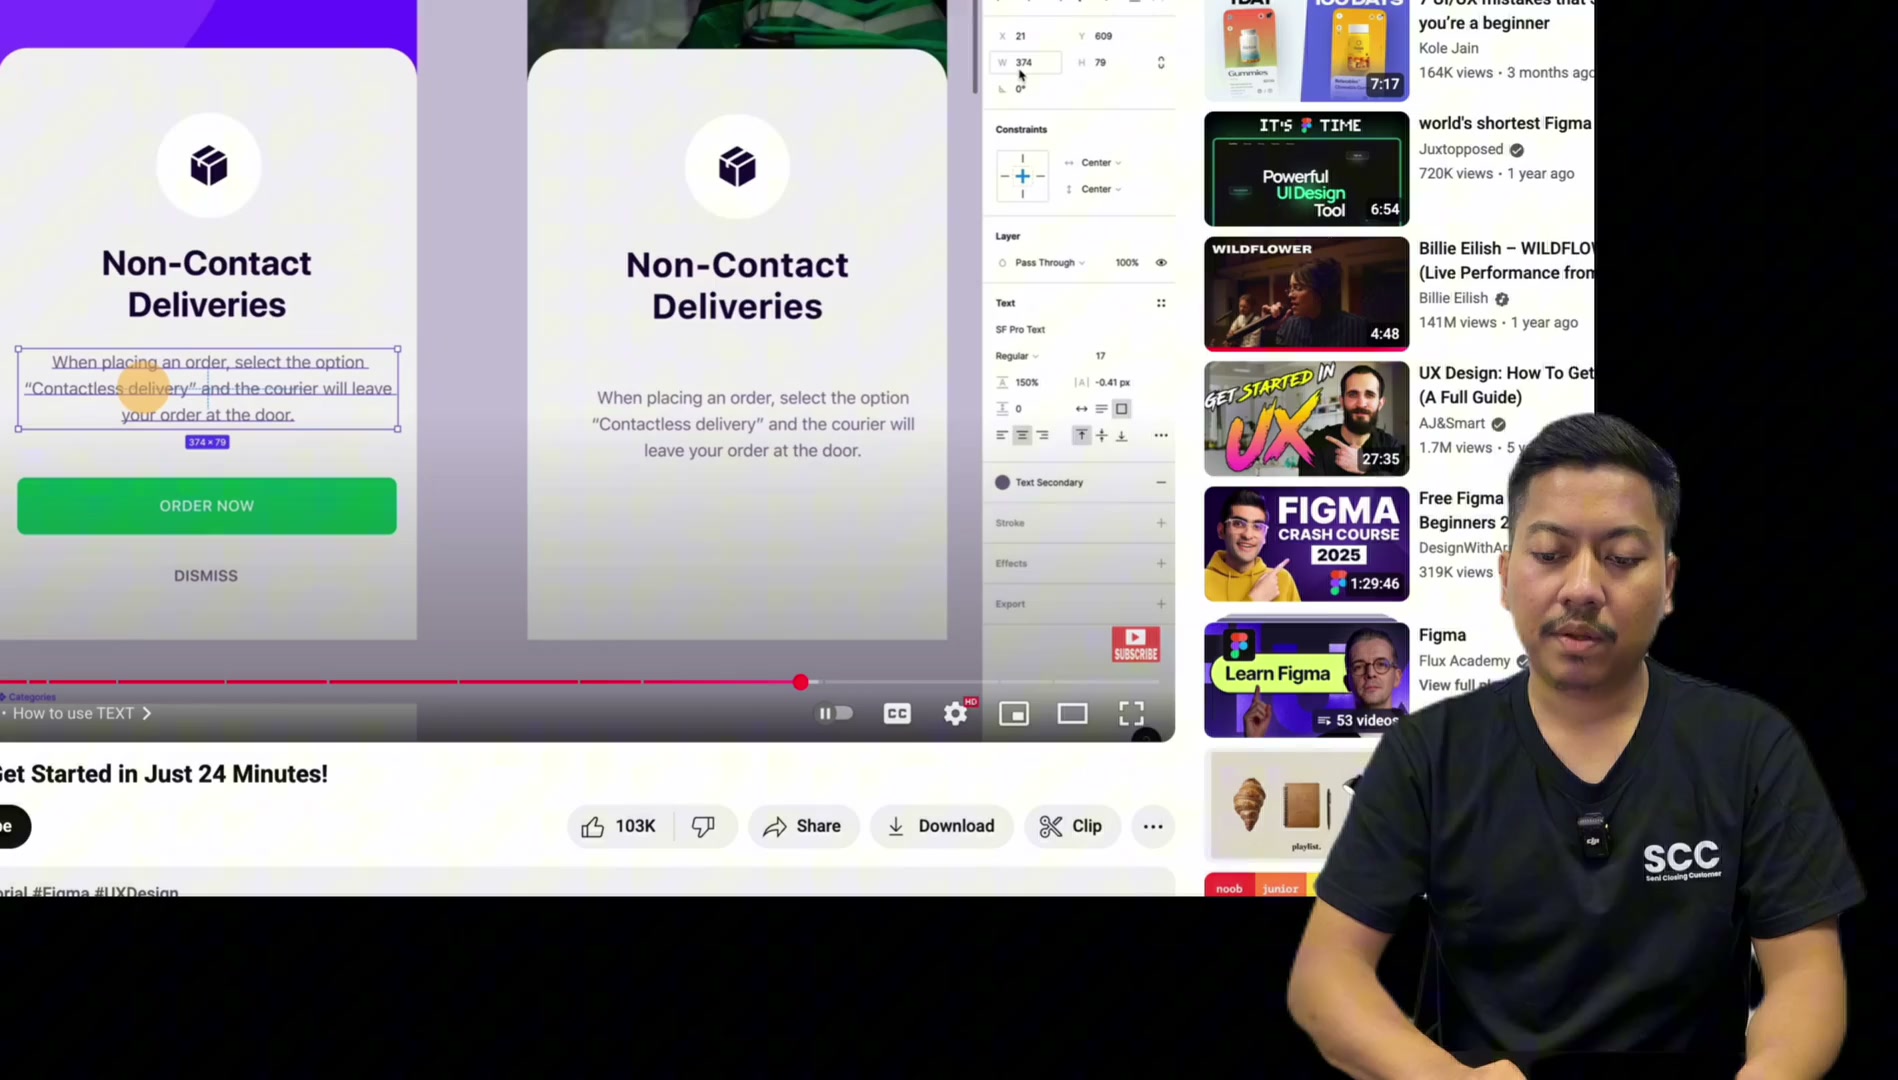
Task: Open YouTube player settings gear
Action: [956, 713]
